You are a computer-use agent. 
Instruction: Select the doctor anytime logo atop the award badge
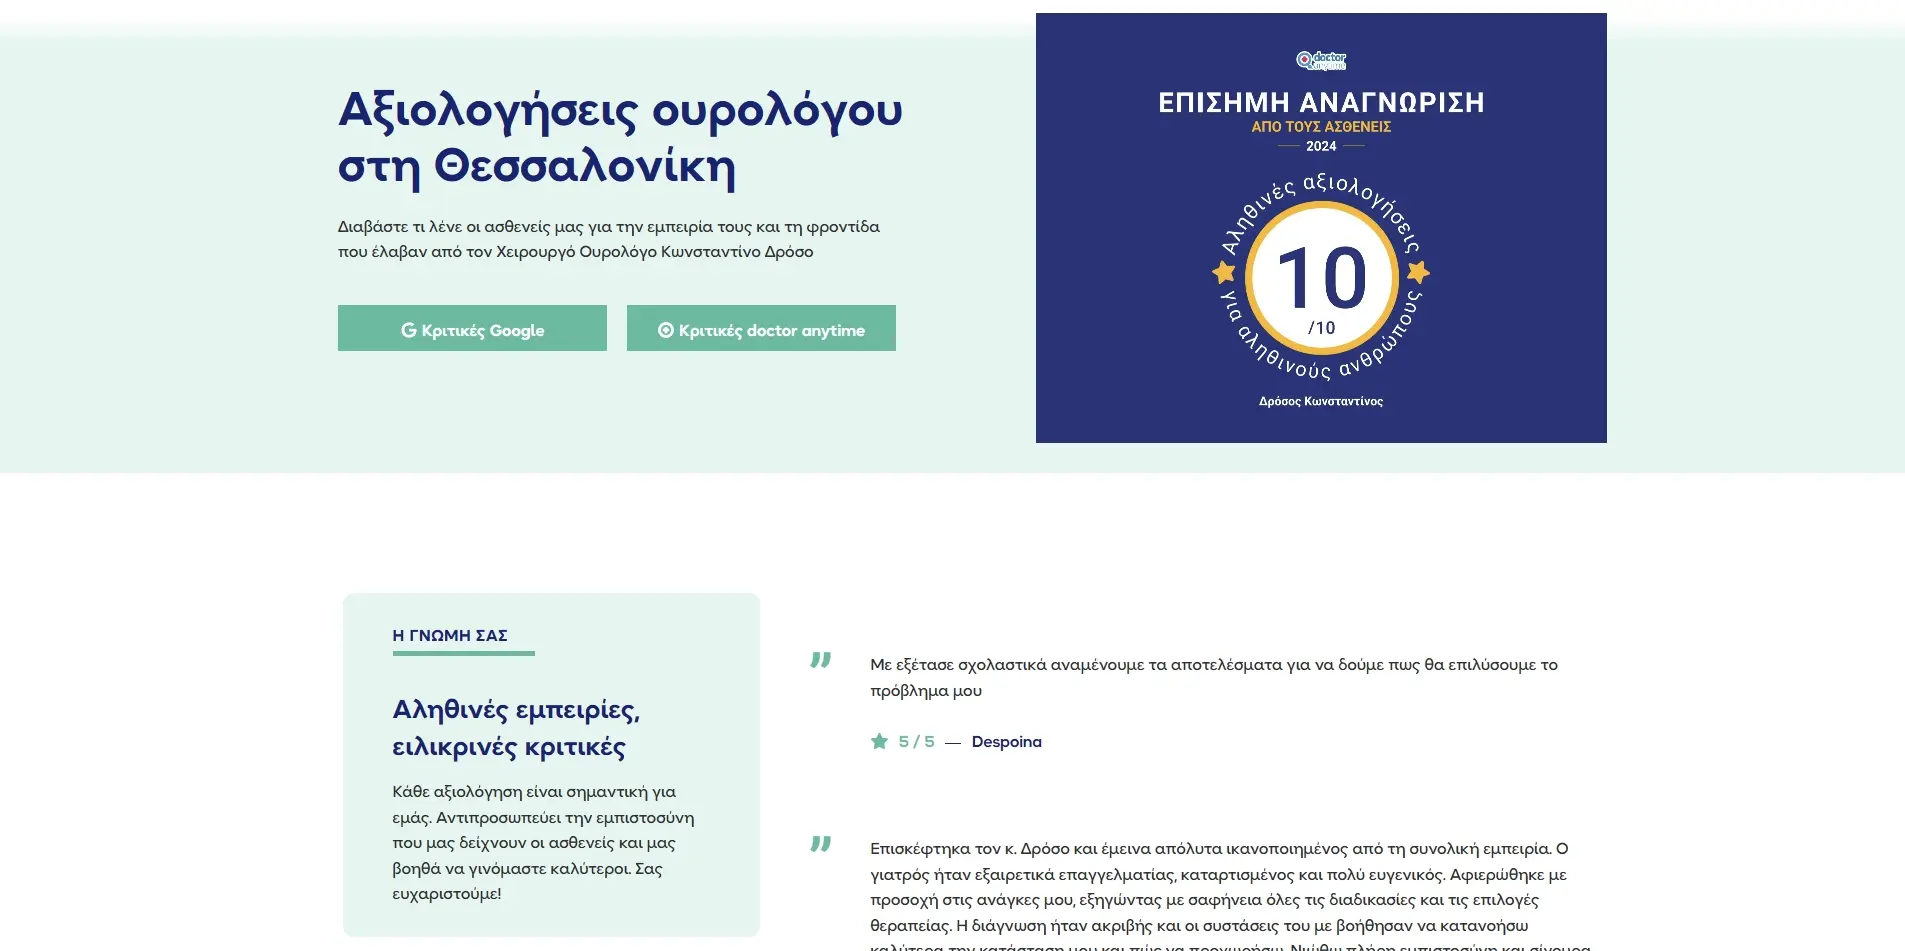point(1321,60)
